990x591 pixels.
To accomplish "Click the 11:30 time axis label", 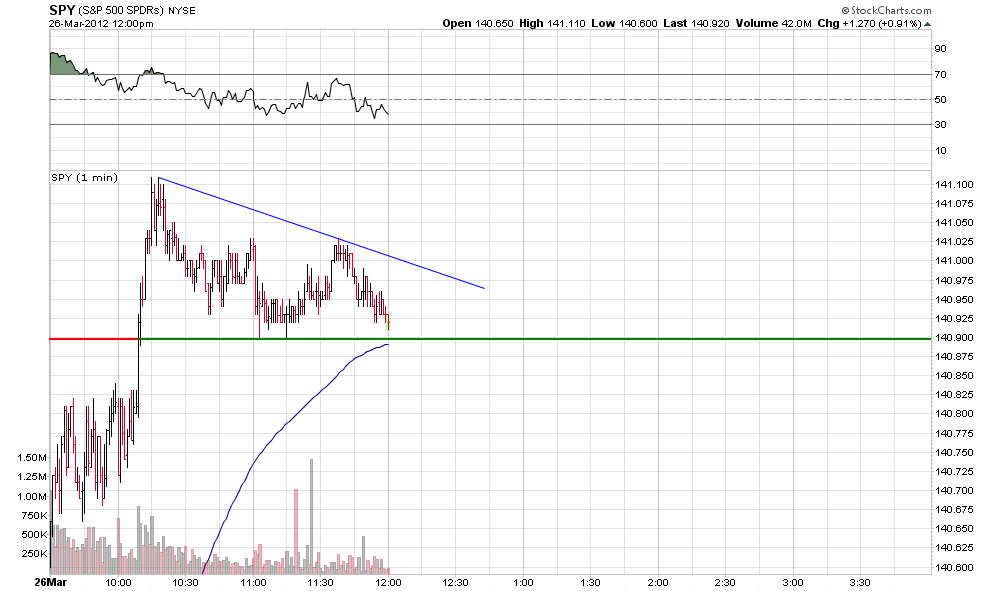I will pyautogui.click(x=321, y=582).
